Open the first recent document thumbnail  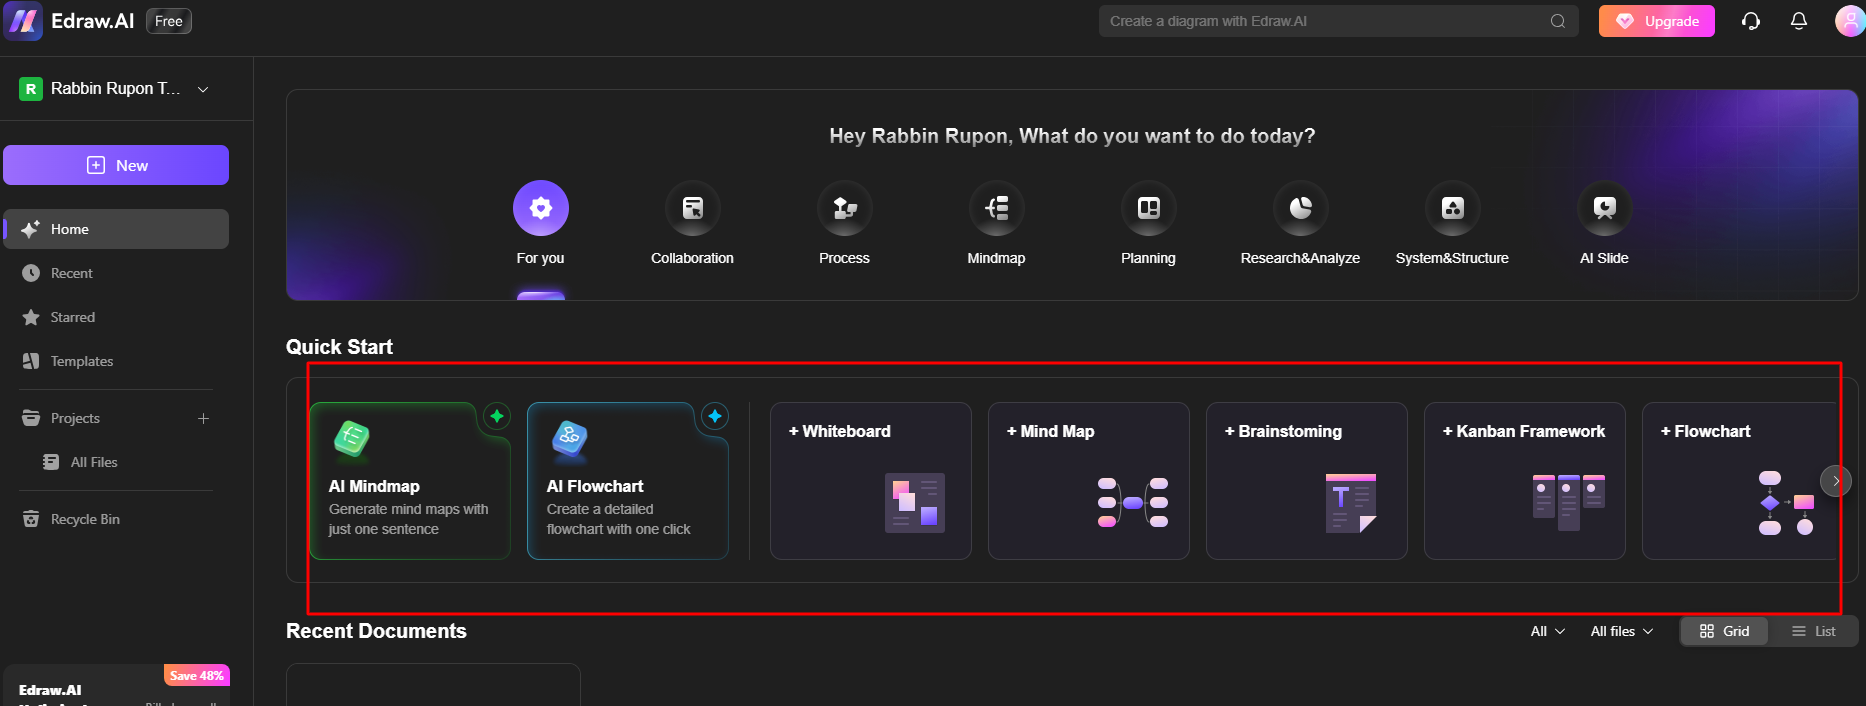(433, 685)
